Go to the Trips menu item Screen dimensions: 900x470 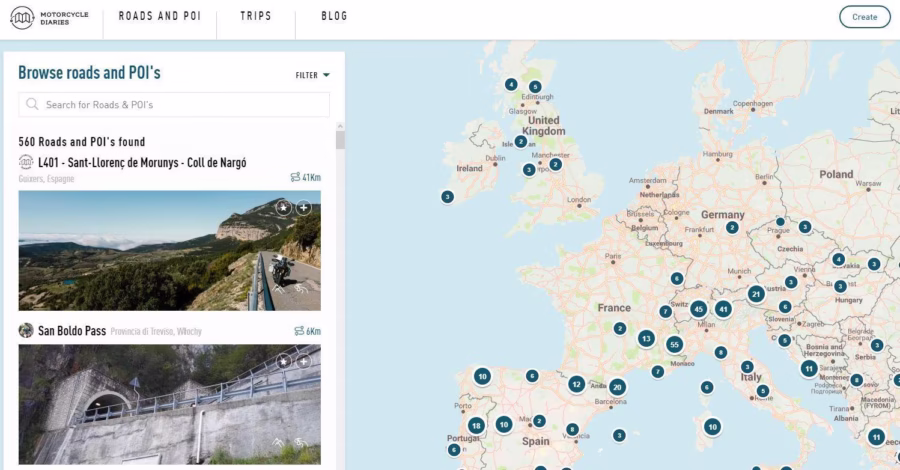(x=256, y=17)
